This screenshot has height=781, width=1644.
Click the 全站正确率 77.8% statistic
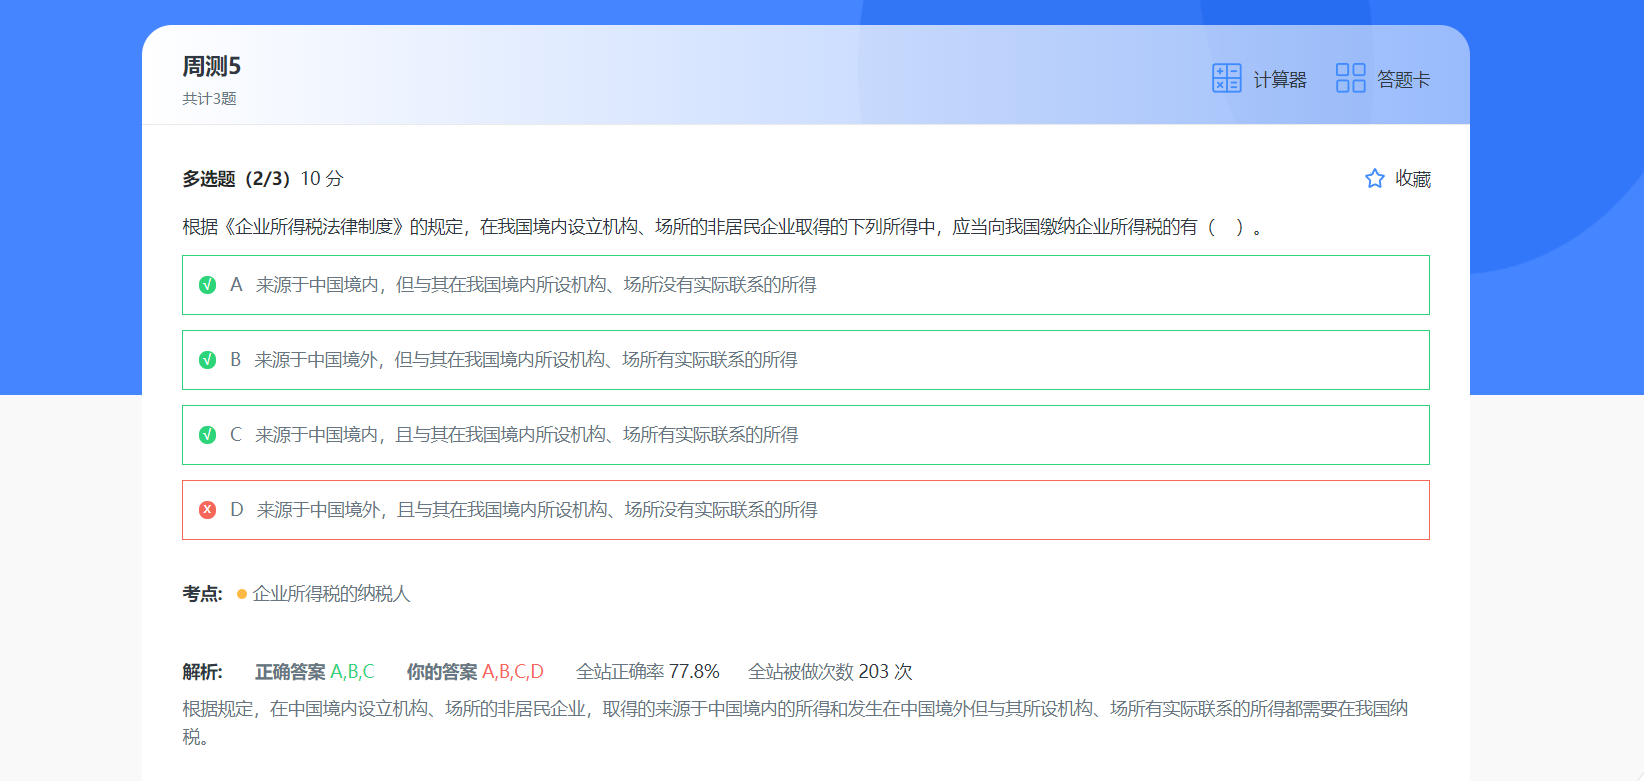point(647,672)
